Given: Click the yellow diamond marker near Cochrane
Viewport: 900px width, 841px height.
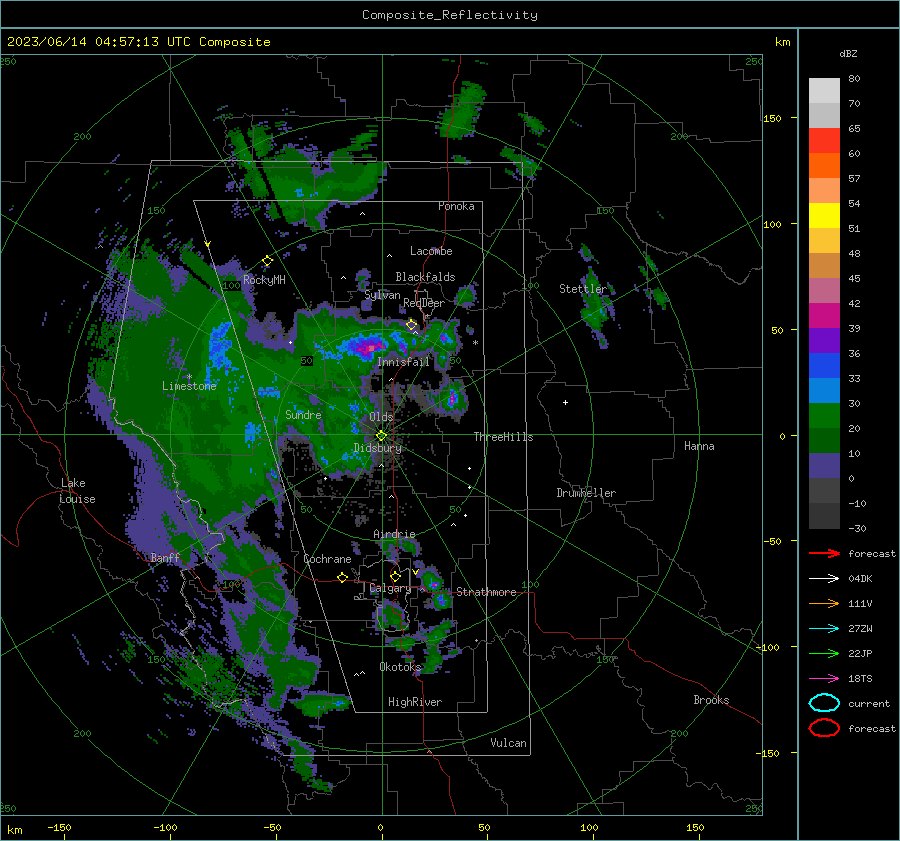Looking at the screenshot, I should [x=342, y=577].
